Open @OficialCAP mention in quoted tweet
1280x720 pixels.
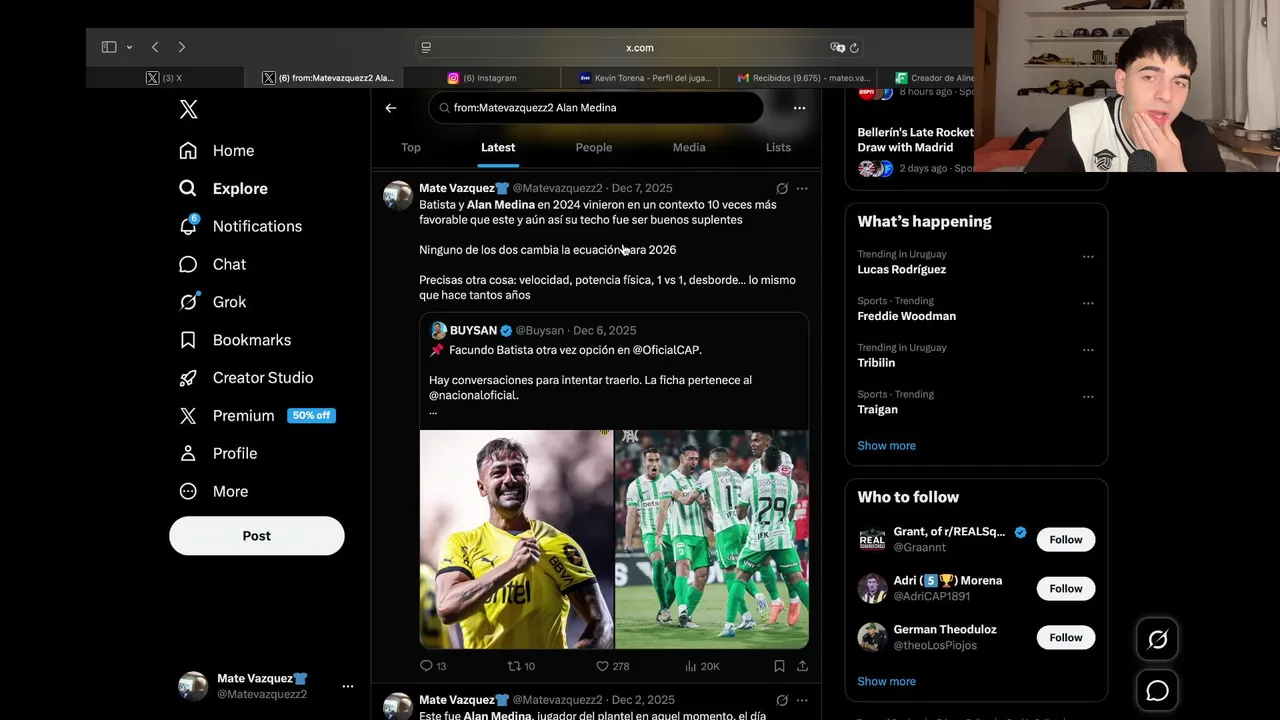666,350
